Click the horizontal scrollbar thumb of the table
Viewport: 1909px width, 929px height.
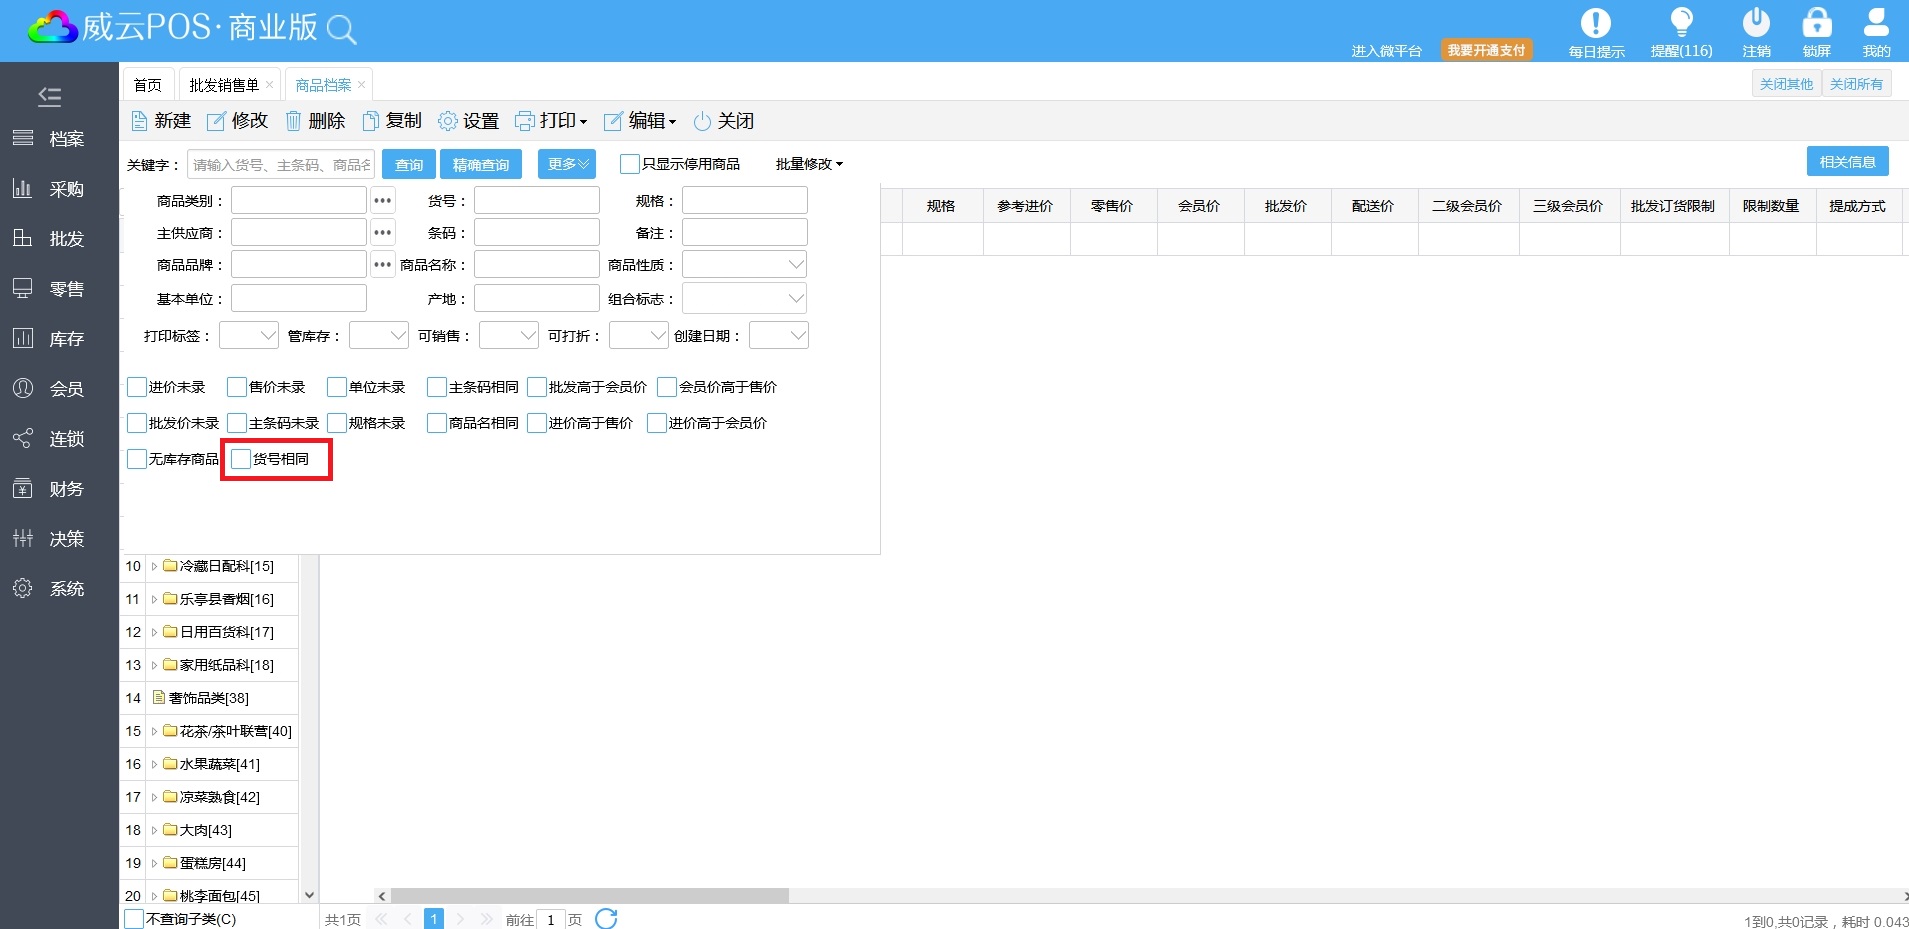(589, 896)
